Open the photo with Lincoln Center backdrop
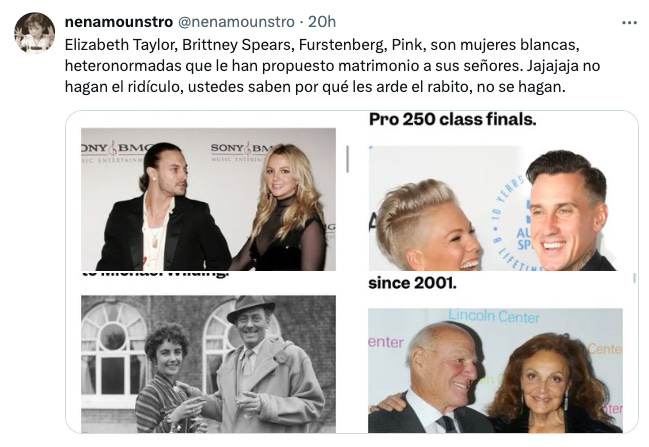Viewport: 649px width, 447px height. point(495,370)
